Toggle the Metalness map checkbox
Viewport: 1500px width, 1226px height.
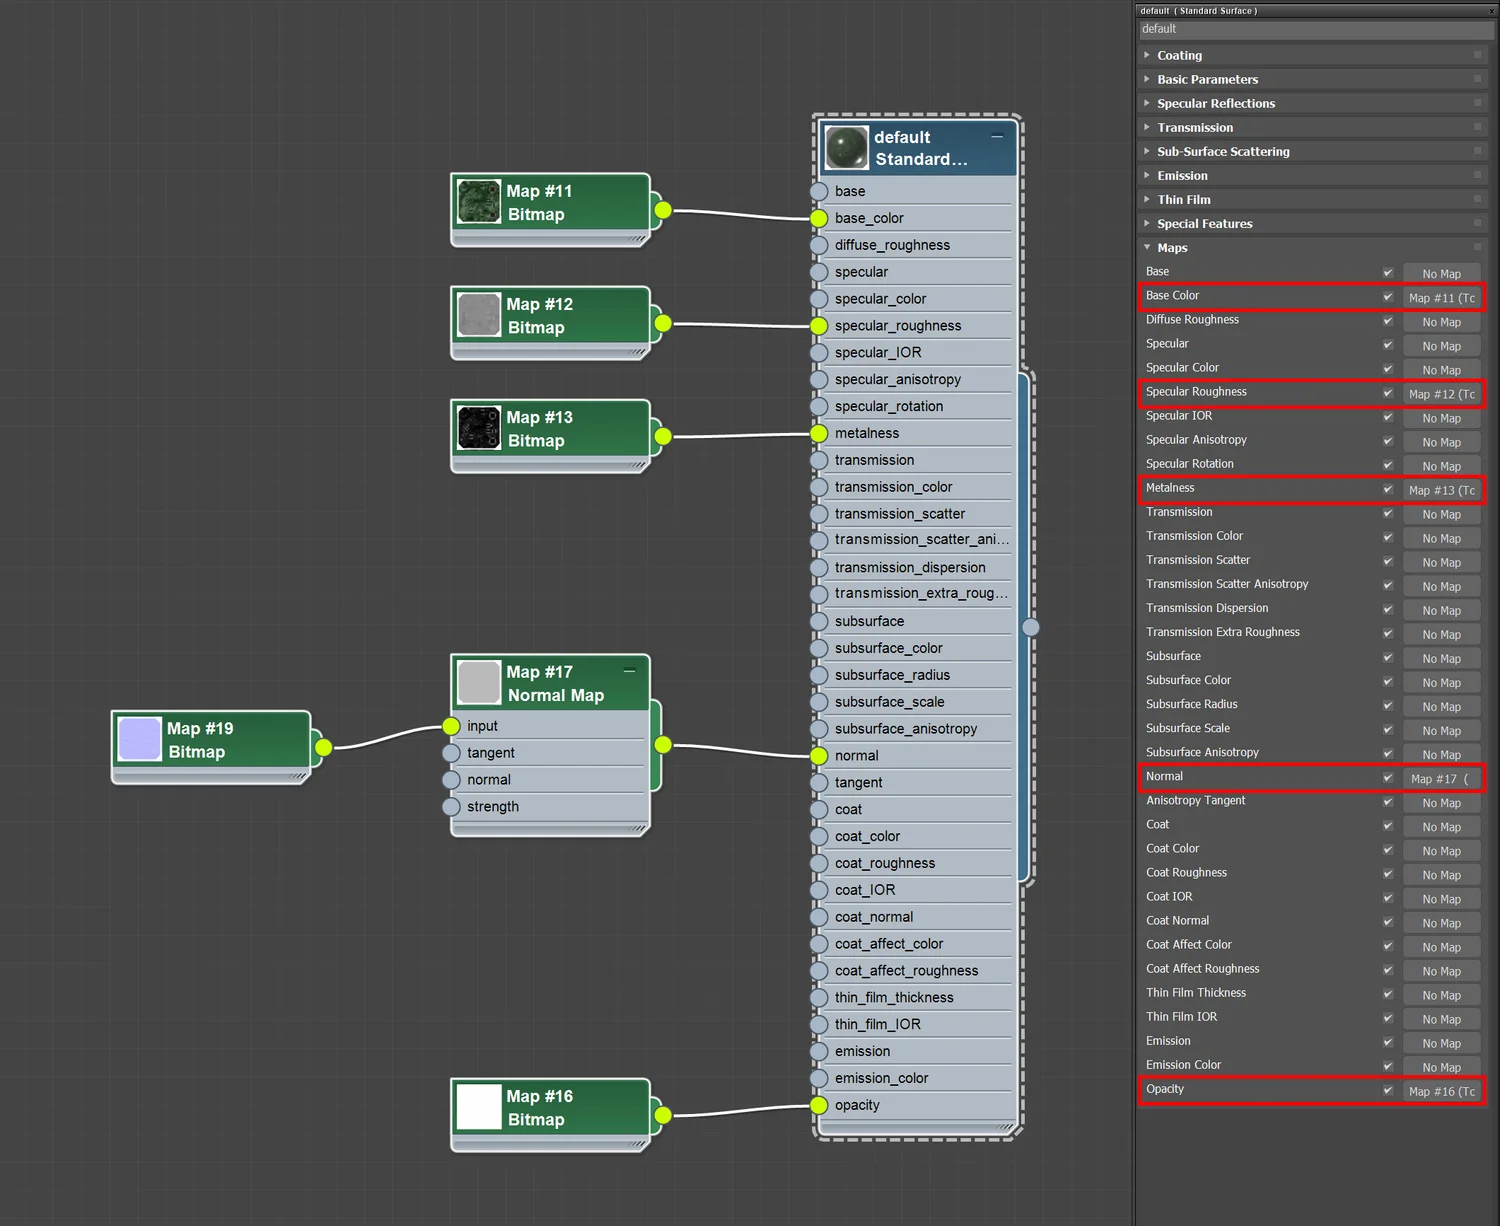tap(1388, 489)
